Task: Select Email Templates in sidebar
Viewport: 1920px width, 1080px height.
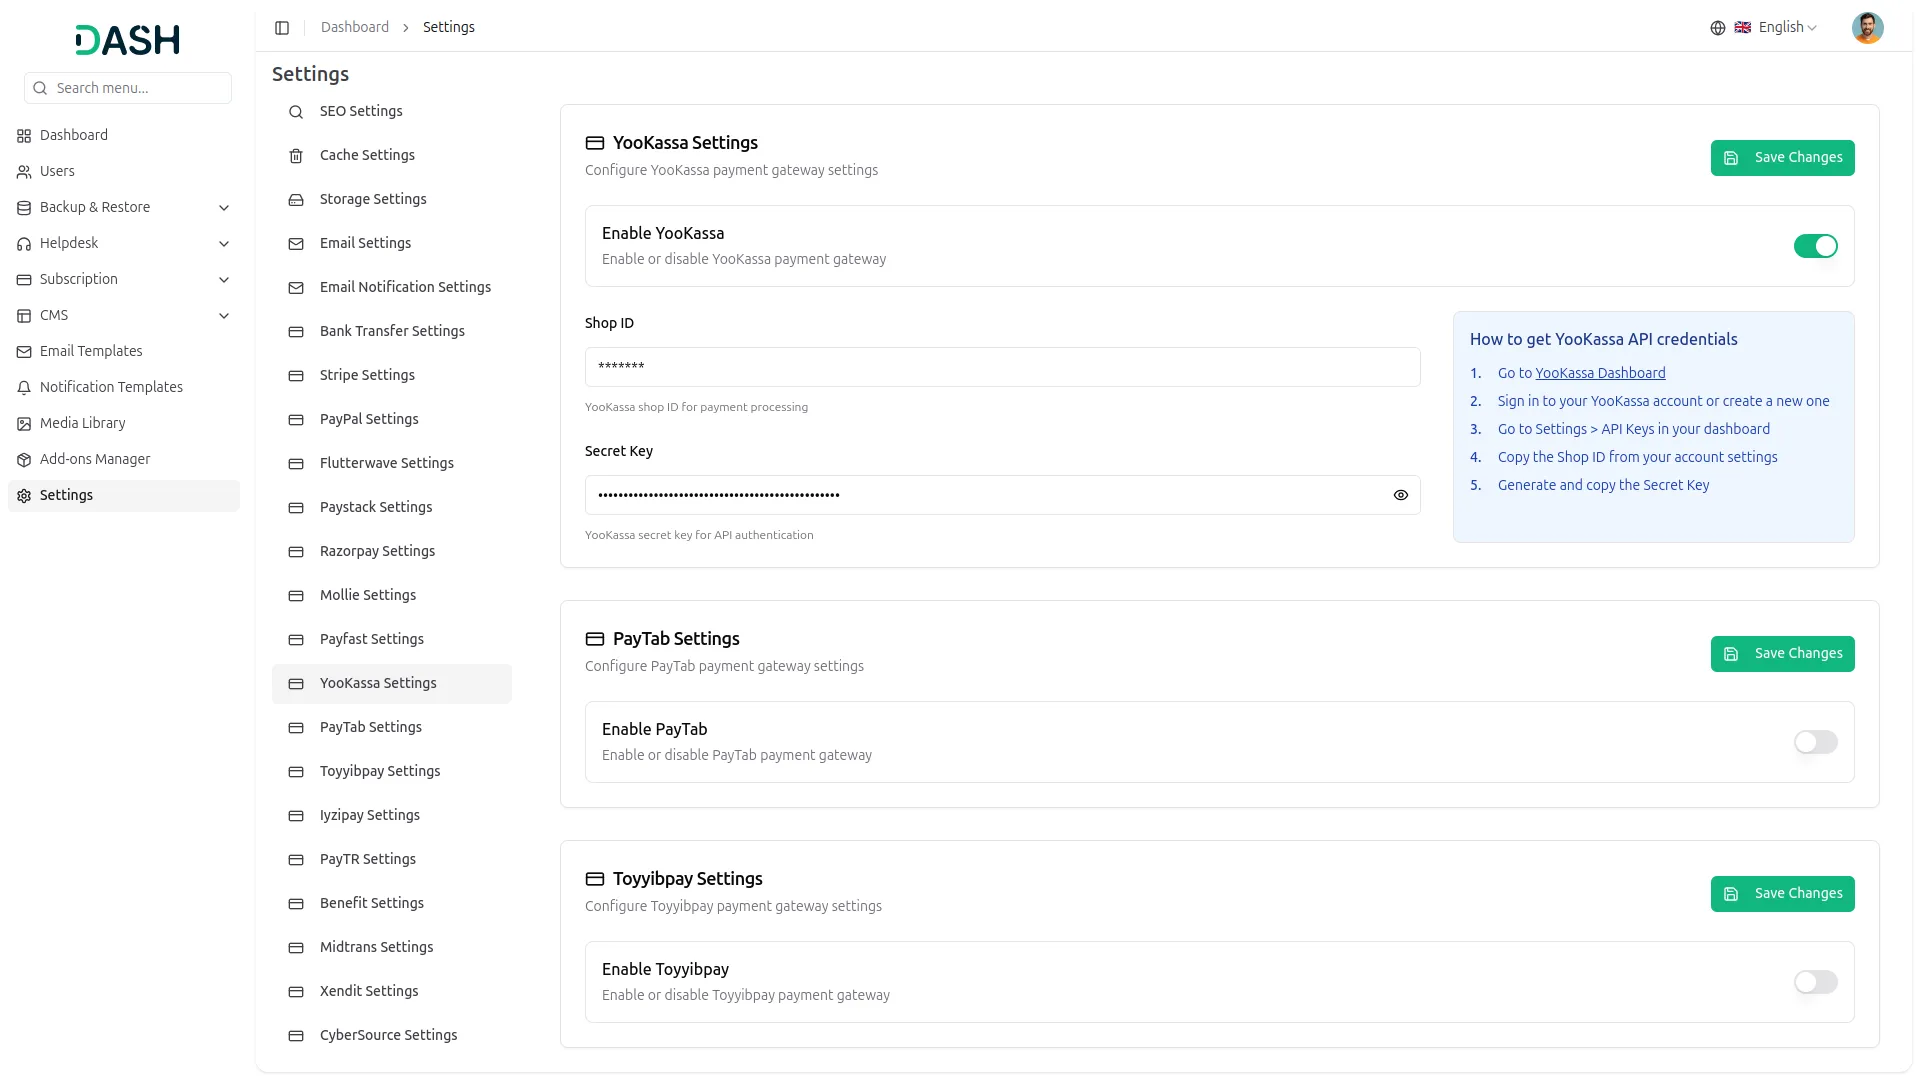Action: [x=91, y=351]
